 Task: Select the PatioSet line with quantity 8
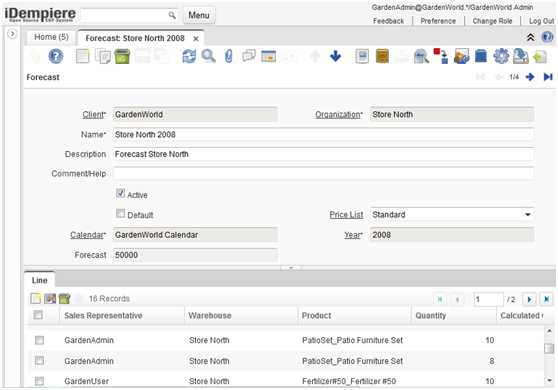coord(39,361)
